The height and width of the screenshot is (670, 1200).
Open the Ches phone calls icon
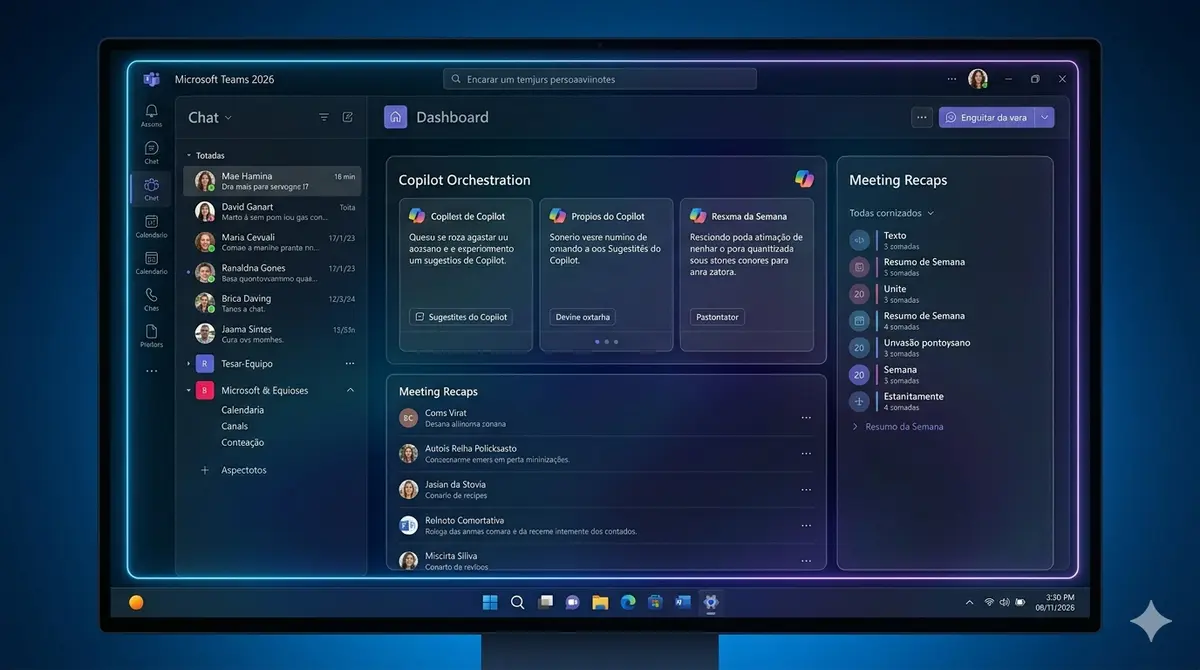coord(151,294)
